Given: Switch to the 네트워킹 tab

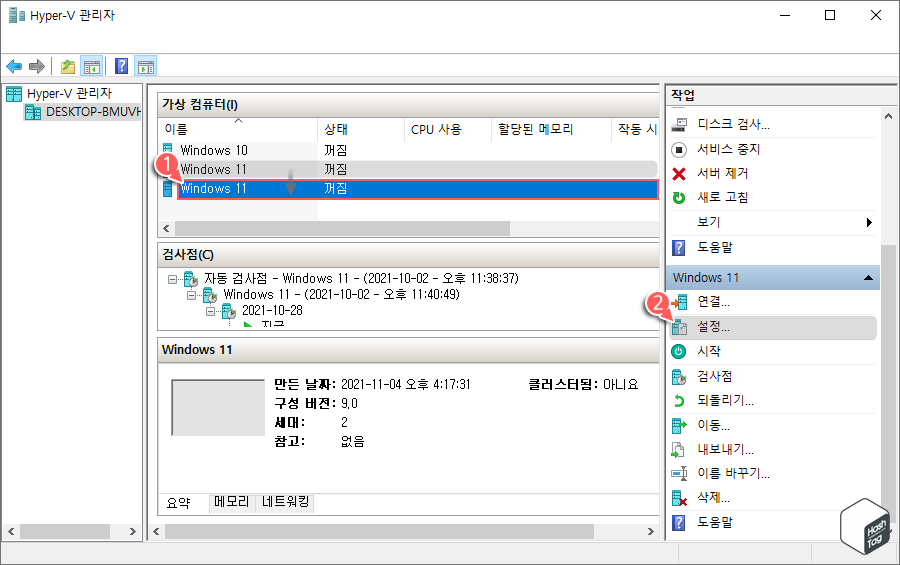Looking at the screenshot, I should click(285, 502).
